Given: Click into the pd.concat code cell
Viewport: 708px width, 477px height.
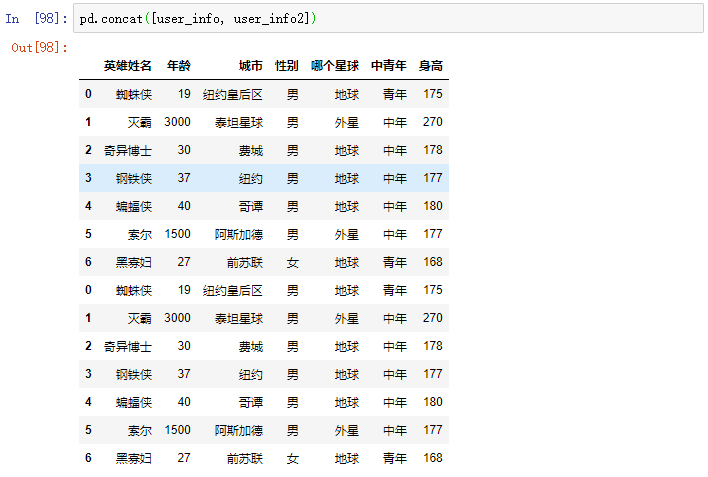Looking at the screenshot, I should pyautogui.click(x=388, y=19).
